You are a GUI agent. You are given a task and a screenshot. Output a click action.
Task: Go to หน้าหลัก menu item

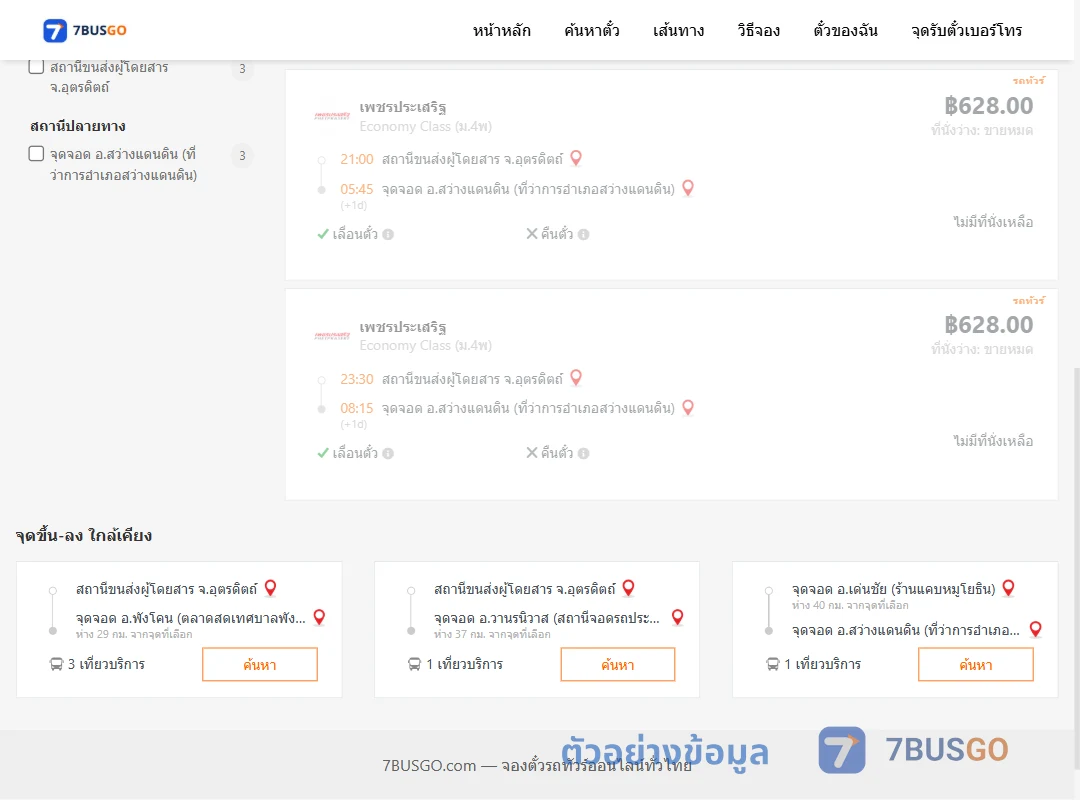[x=501, y=30]
